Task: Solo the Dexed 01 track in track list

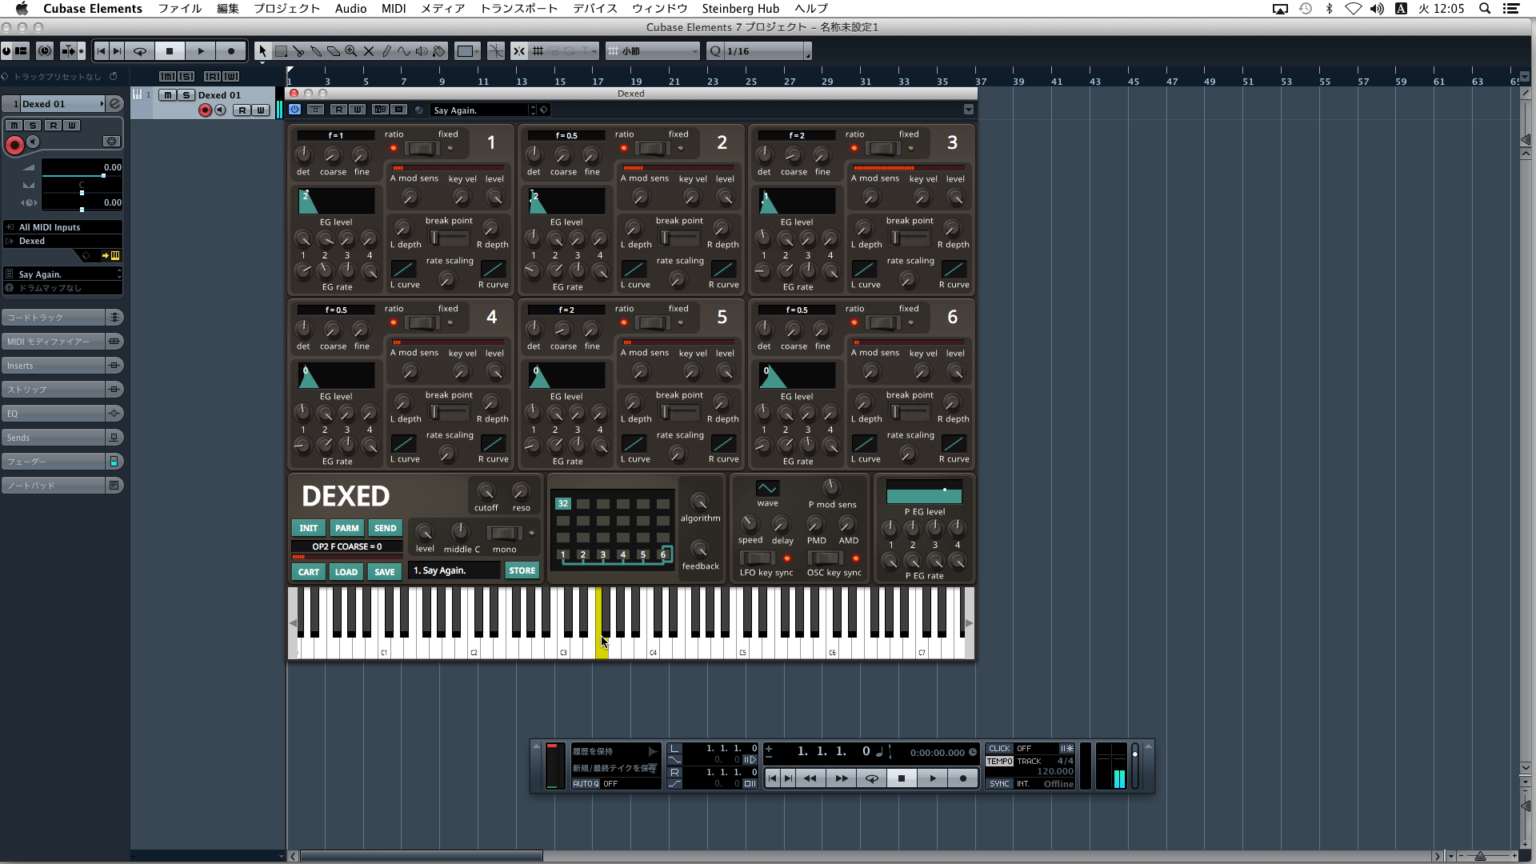Action: point(185,95)
